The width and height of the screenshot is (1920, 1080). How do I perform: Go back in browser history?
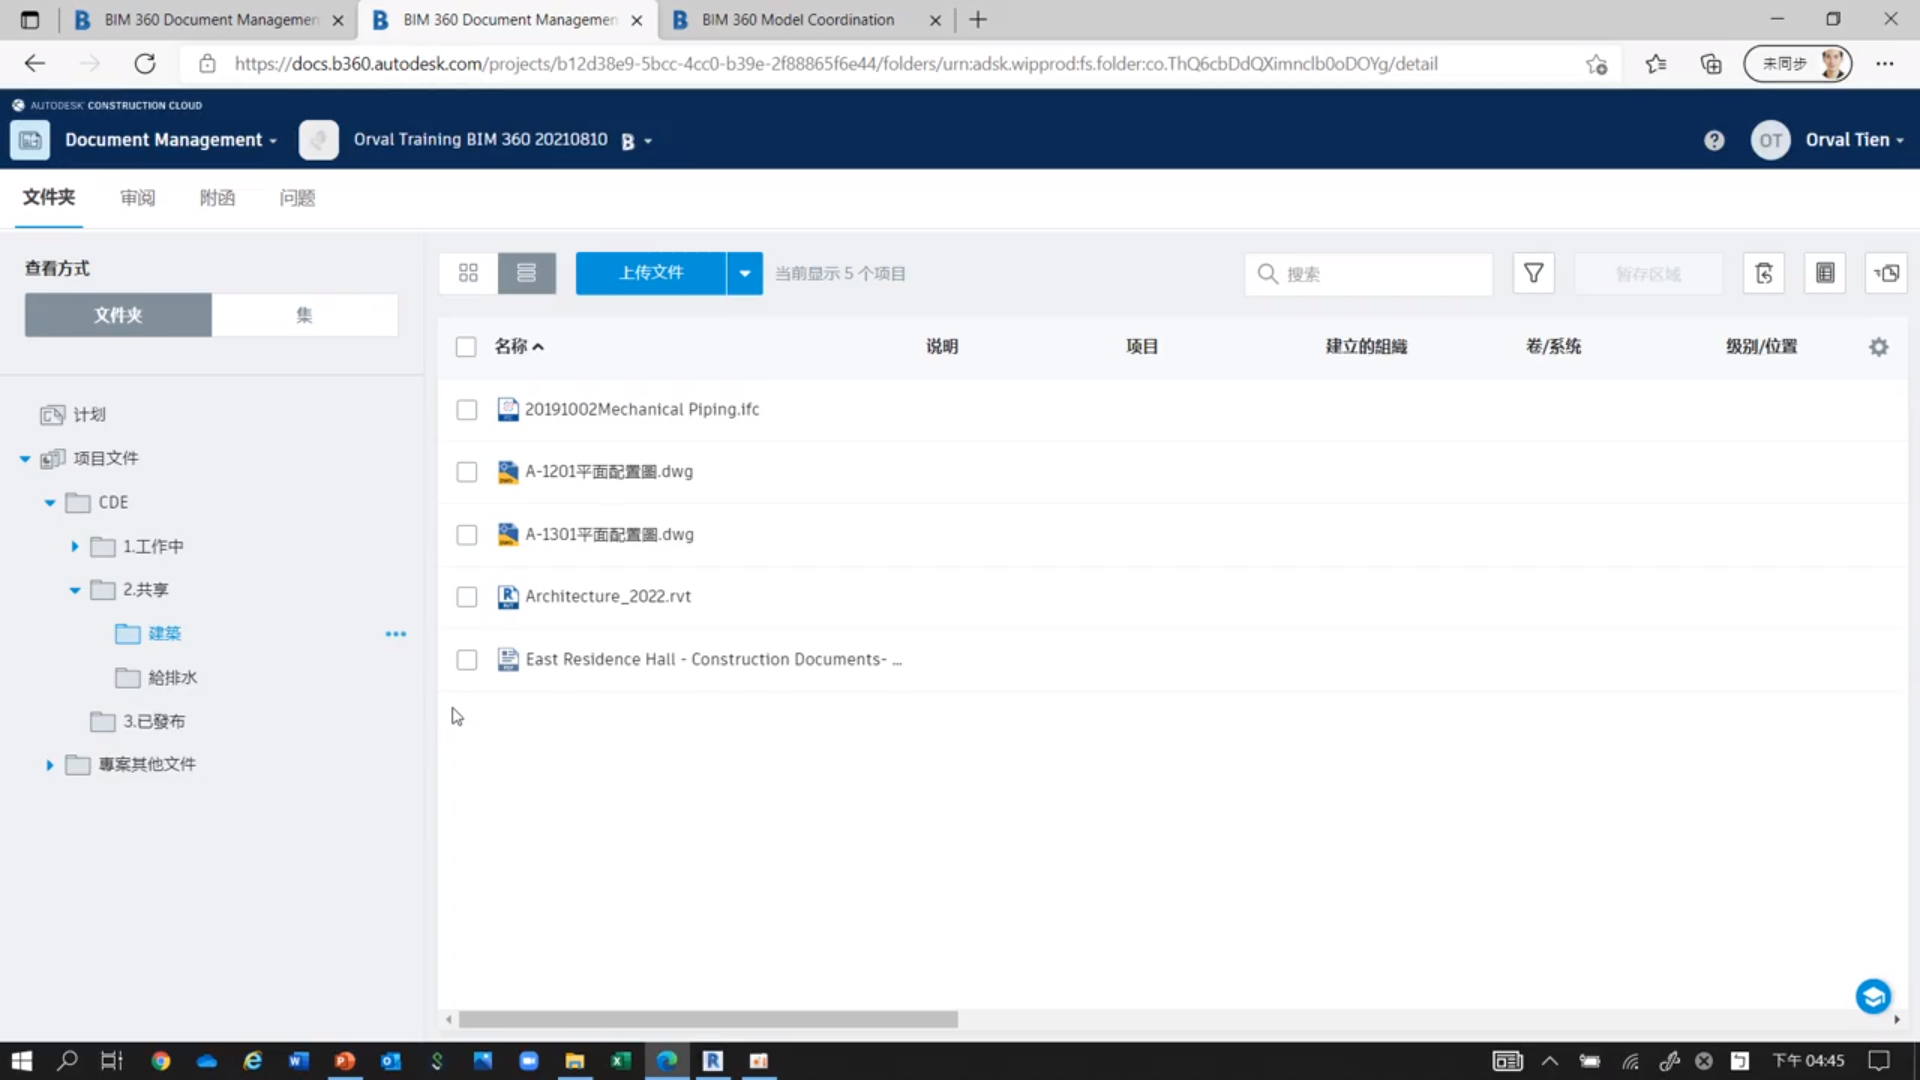35,64
